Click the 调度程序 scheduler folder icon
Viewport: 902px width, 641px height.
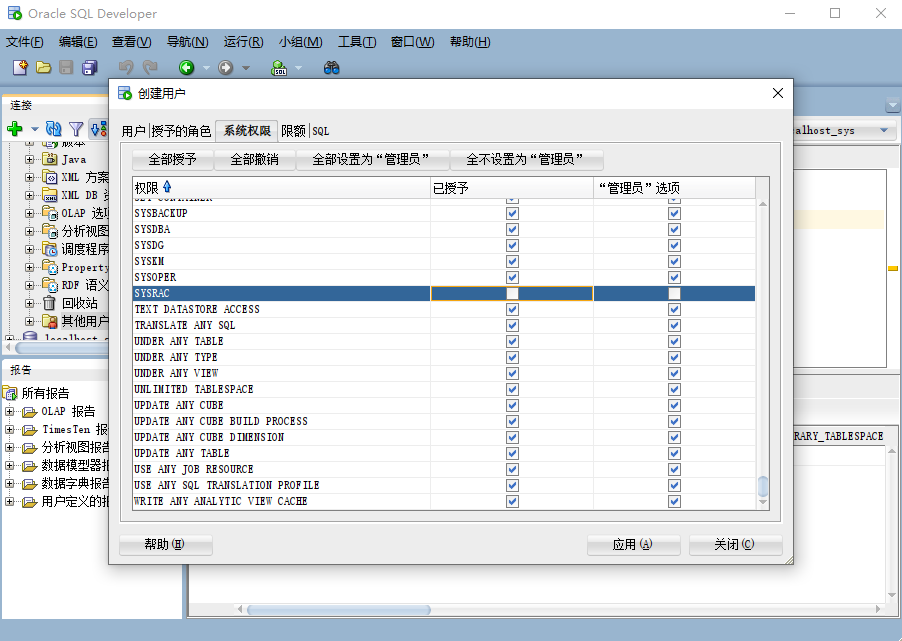click(x=51, y=249)
